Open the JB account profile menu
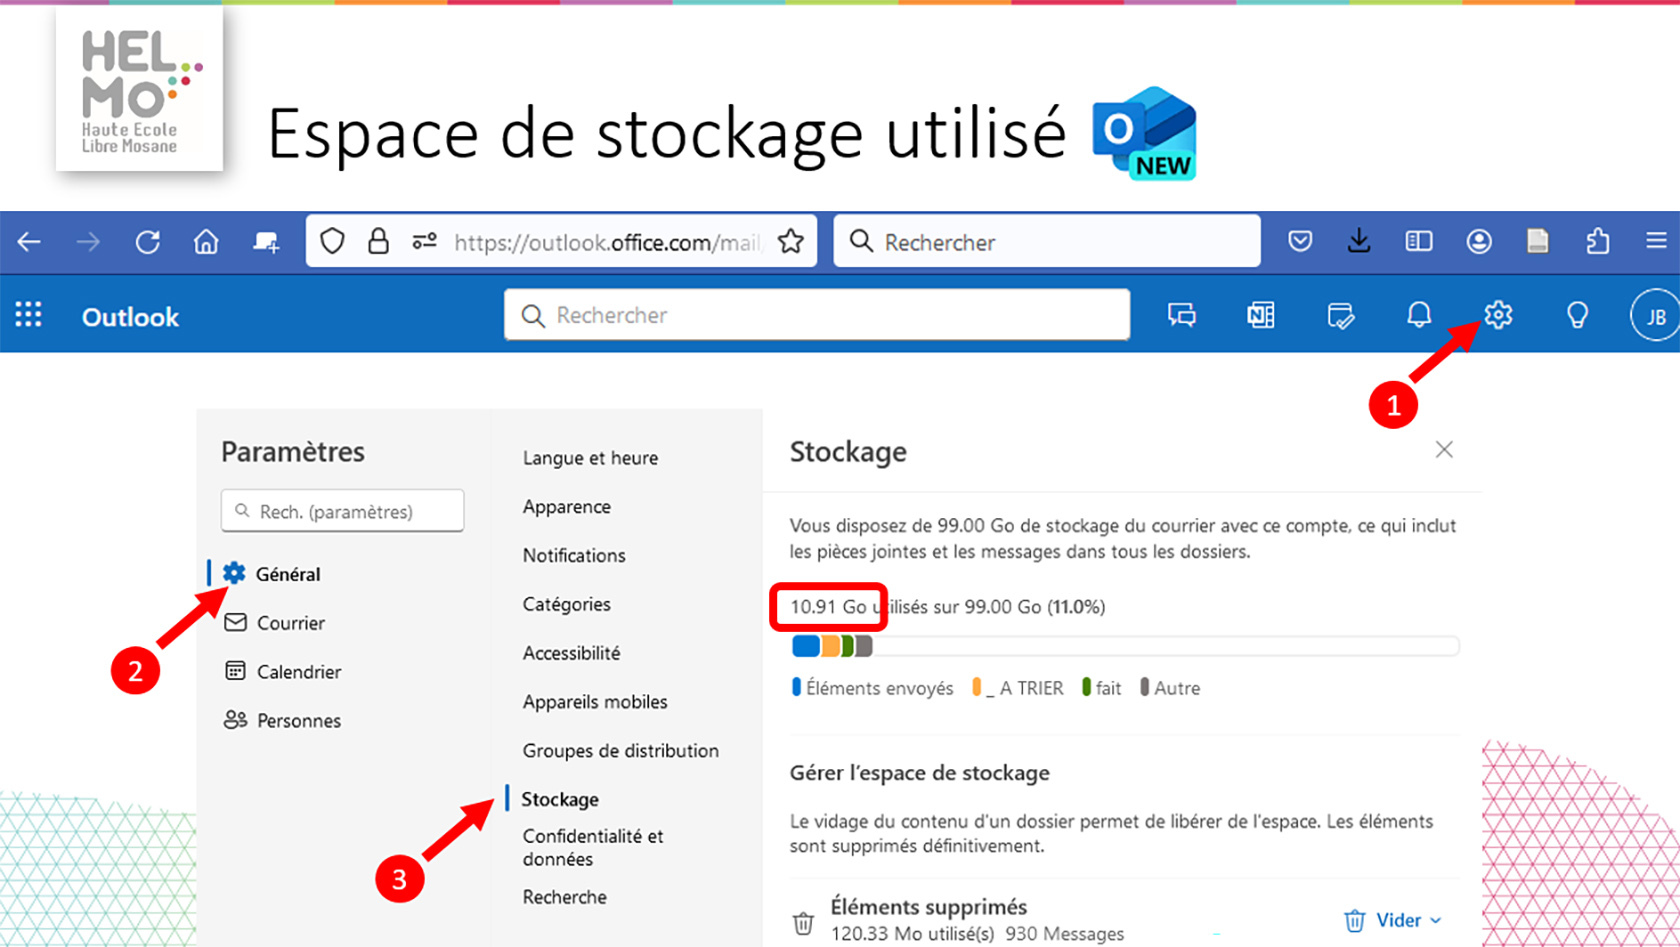The image size is (1680, 947). [1655, 316]
